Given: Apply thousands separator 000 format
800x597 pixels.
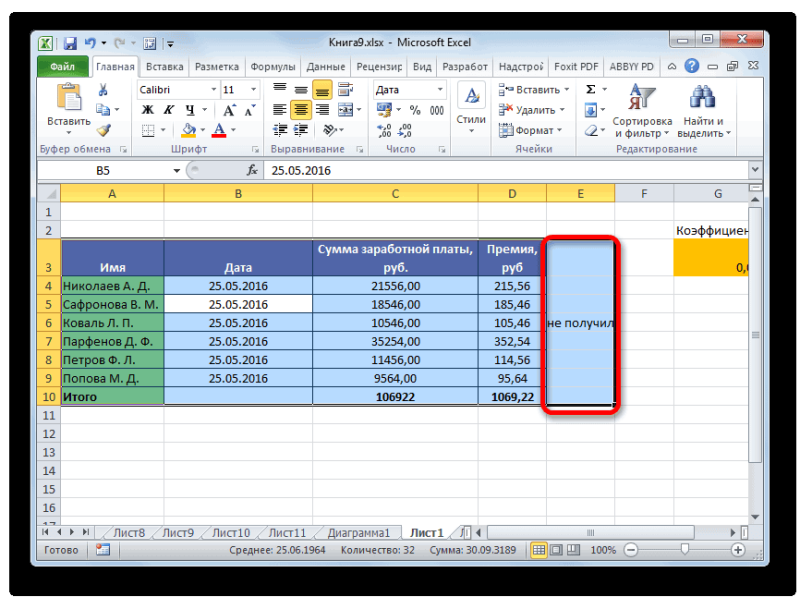Looking at the screenshot, I should 437,110.
